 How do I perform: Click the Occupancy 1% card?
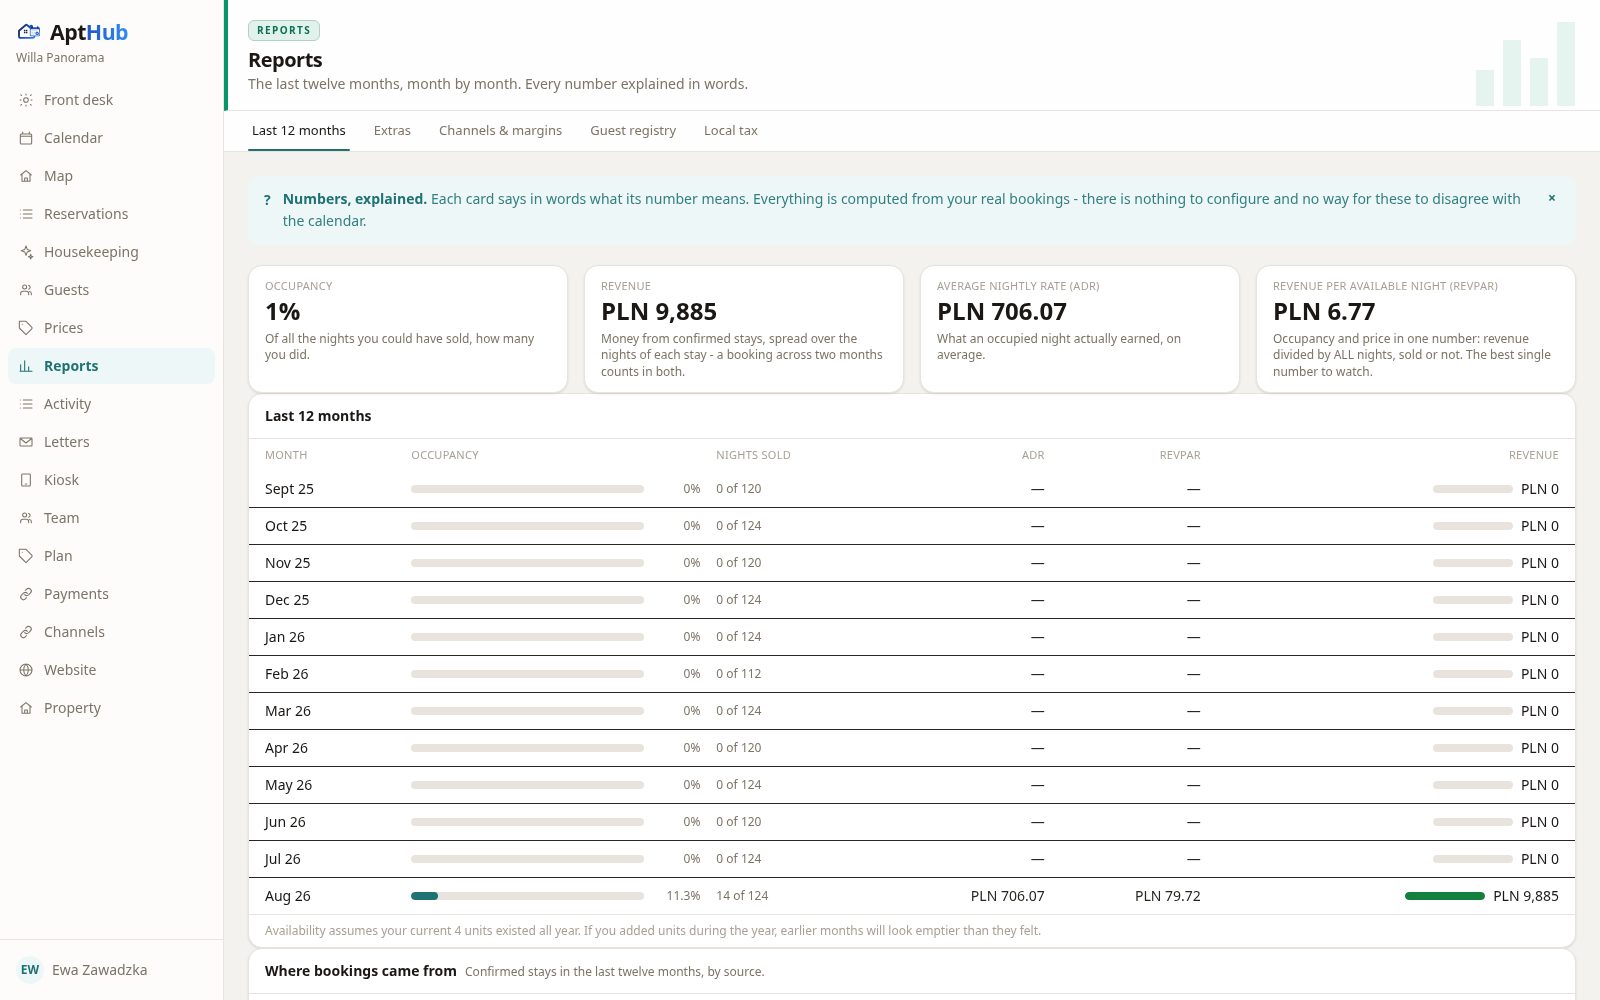coord(408,329)
